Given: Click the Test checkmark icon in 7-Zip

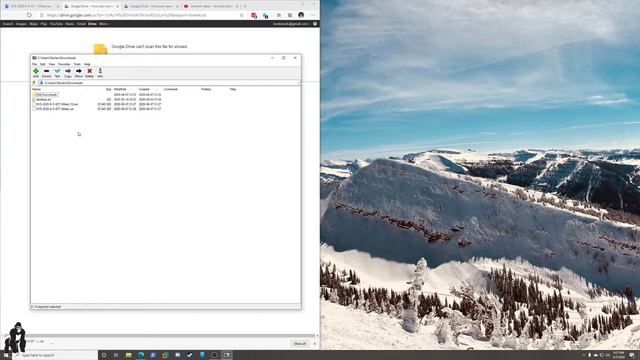Looking at the screenshot, I should click(57, 72).
